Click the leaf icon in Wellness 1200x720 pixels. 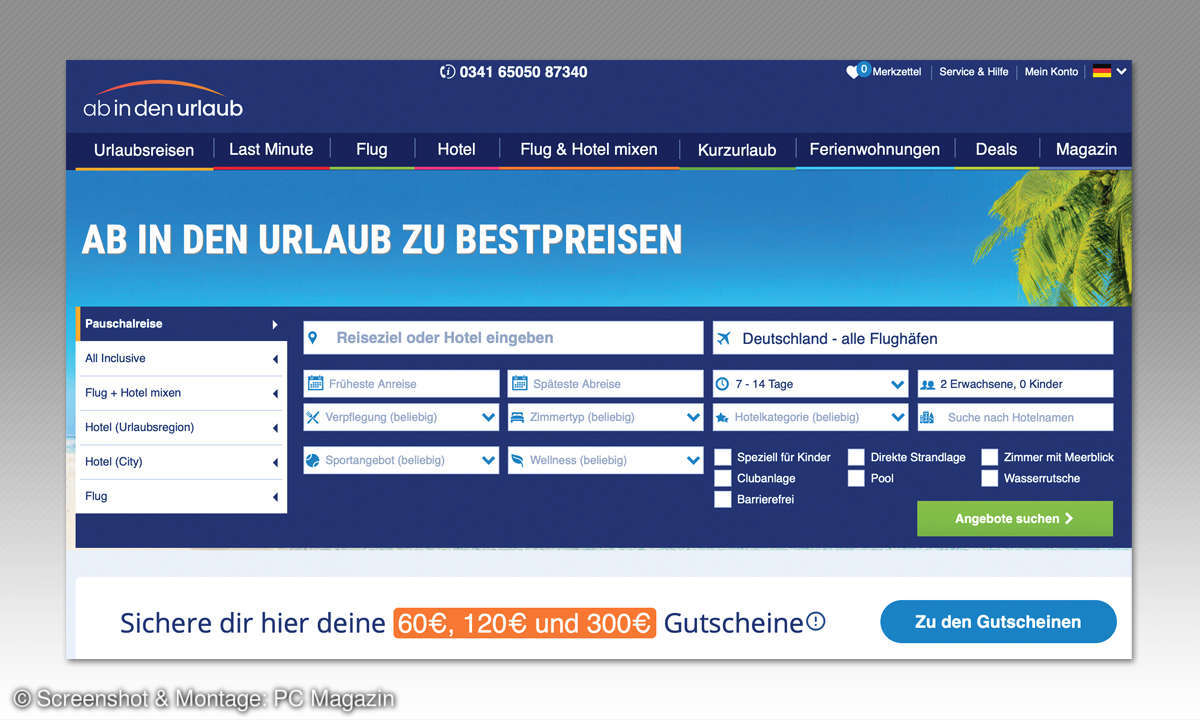pyautogui.click(x=518, y=460)
